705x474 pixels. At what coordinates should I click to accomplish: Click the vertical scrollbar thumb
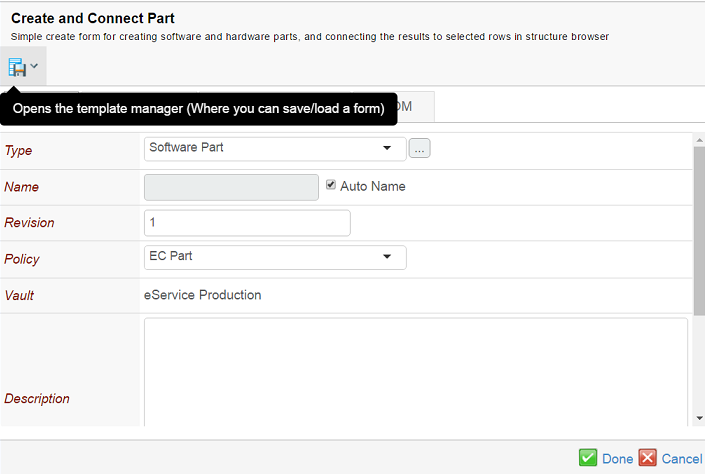[x=698, y=230]
